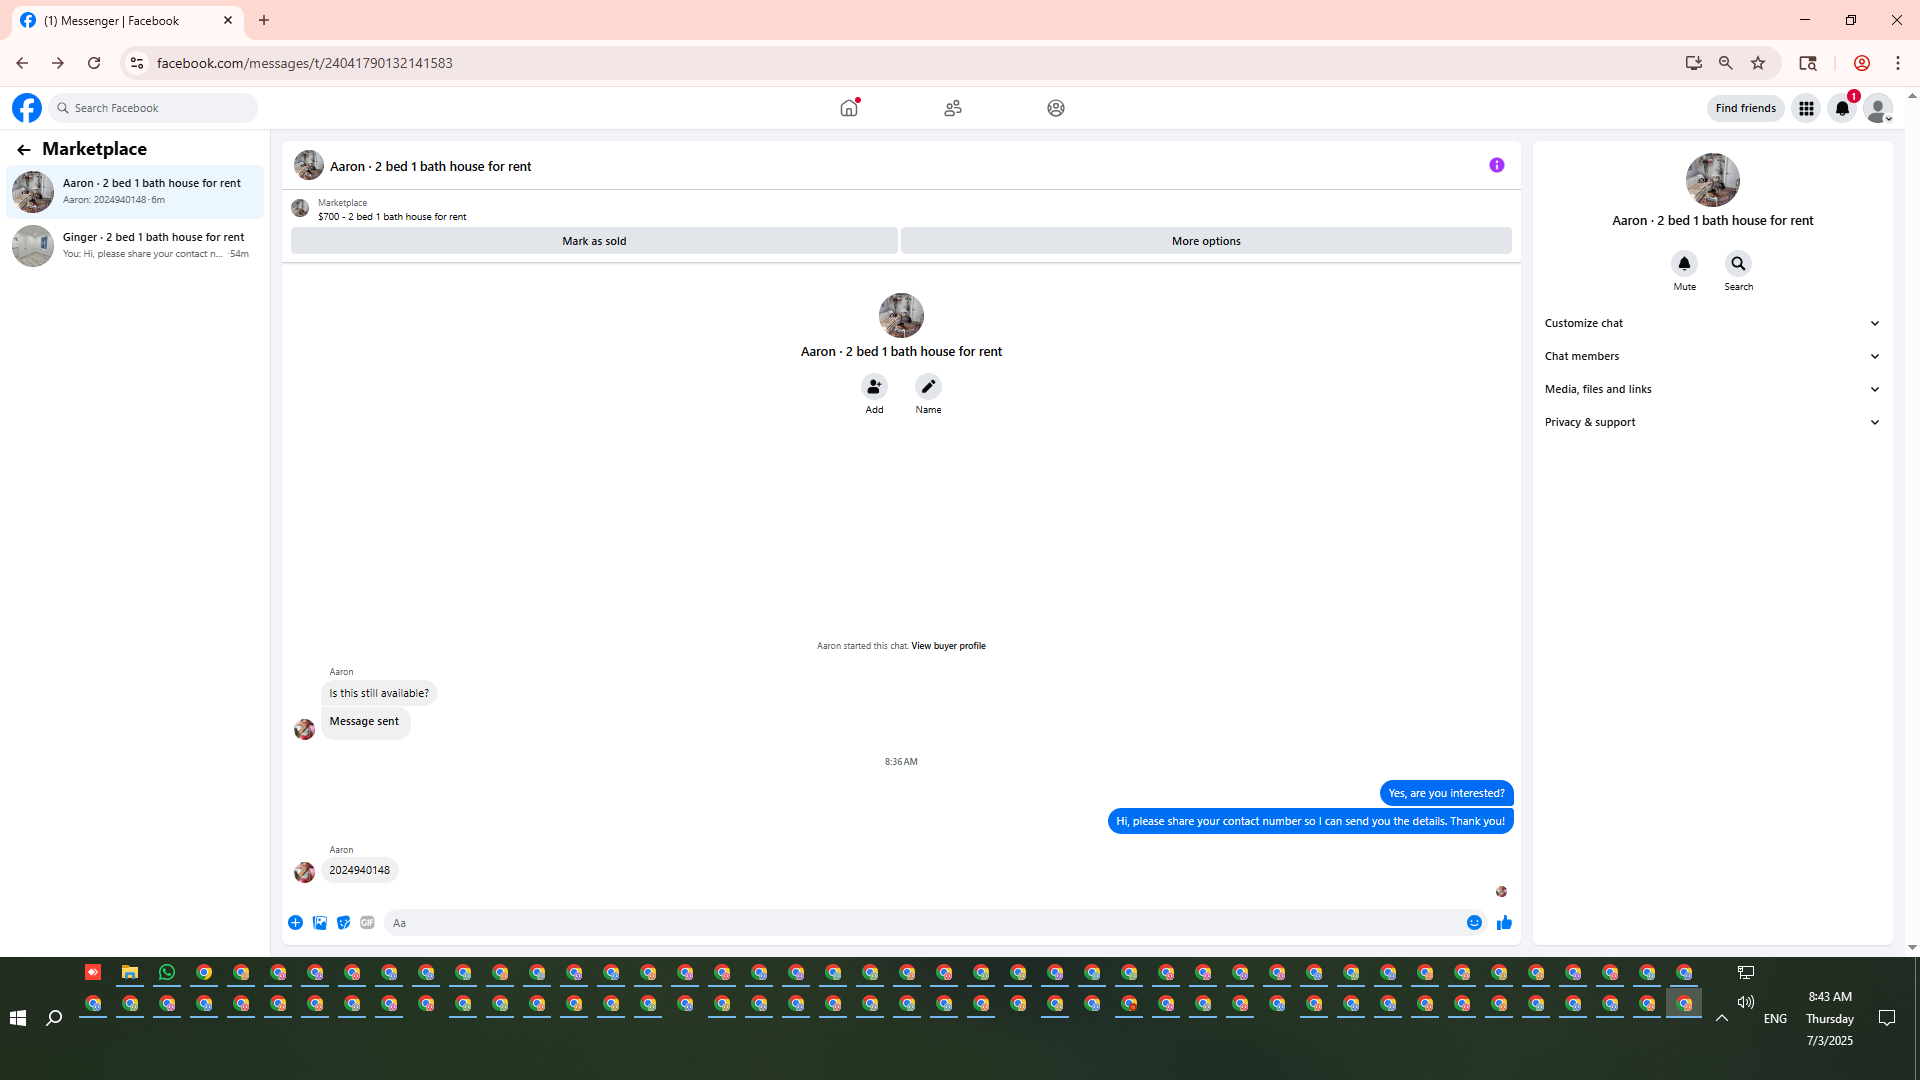Open the sticker chooser icon
Image resolution: width=1920 pixels, height=1080 pixels.
coord(343,923)
